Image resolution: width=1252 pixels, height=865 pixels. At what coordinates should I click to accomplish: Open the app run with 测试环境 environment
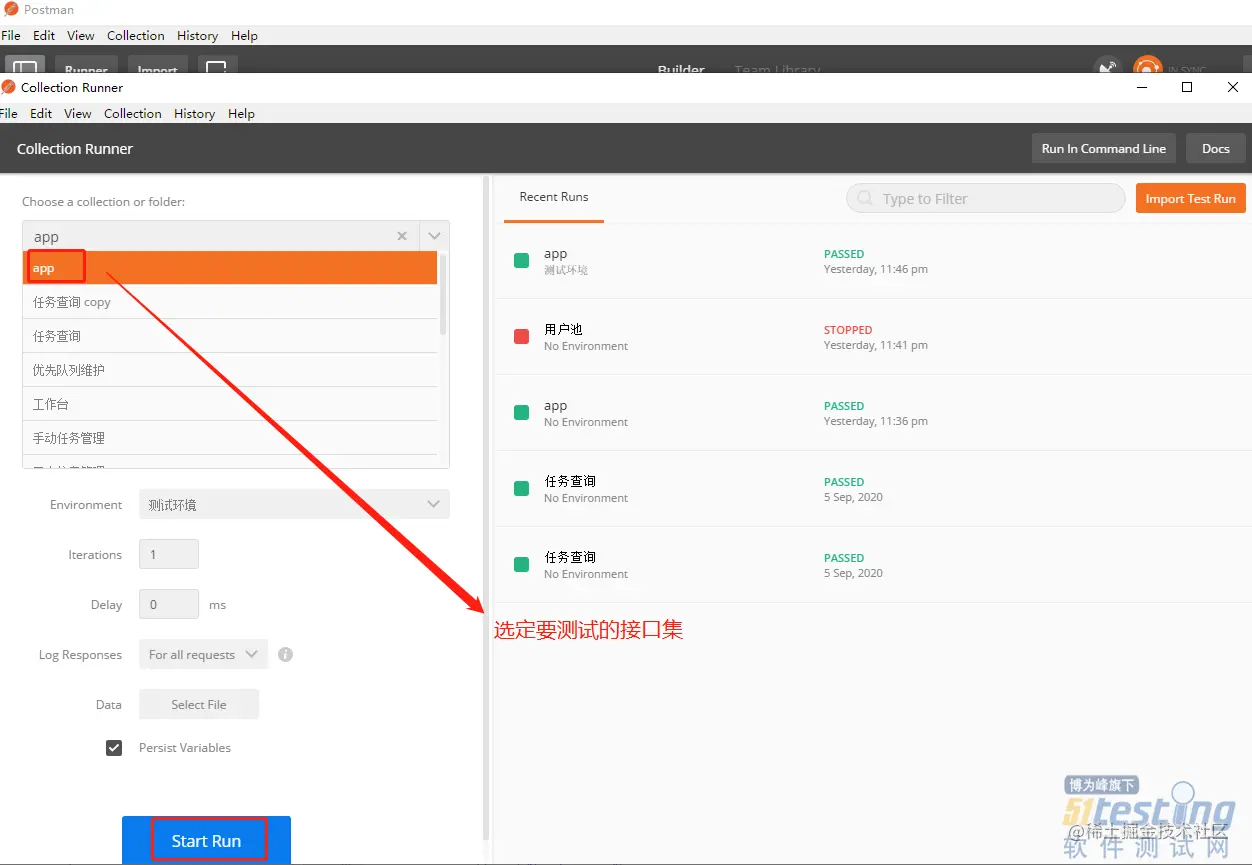tap(872, 261)
